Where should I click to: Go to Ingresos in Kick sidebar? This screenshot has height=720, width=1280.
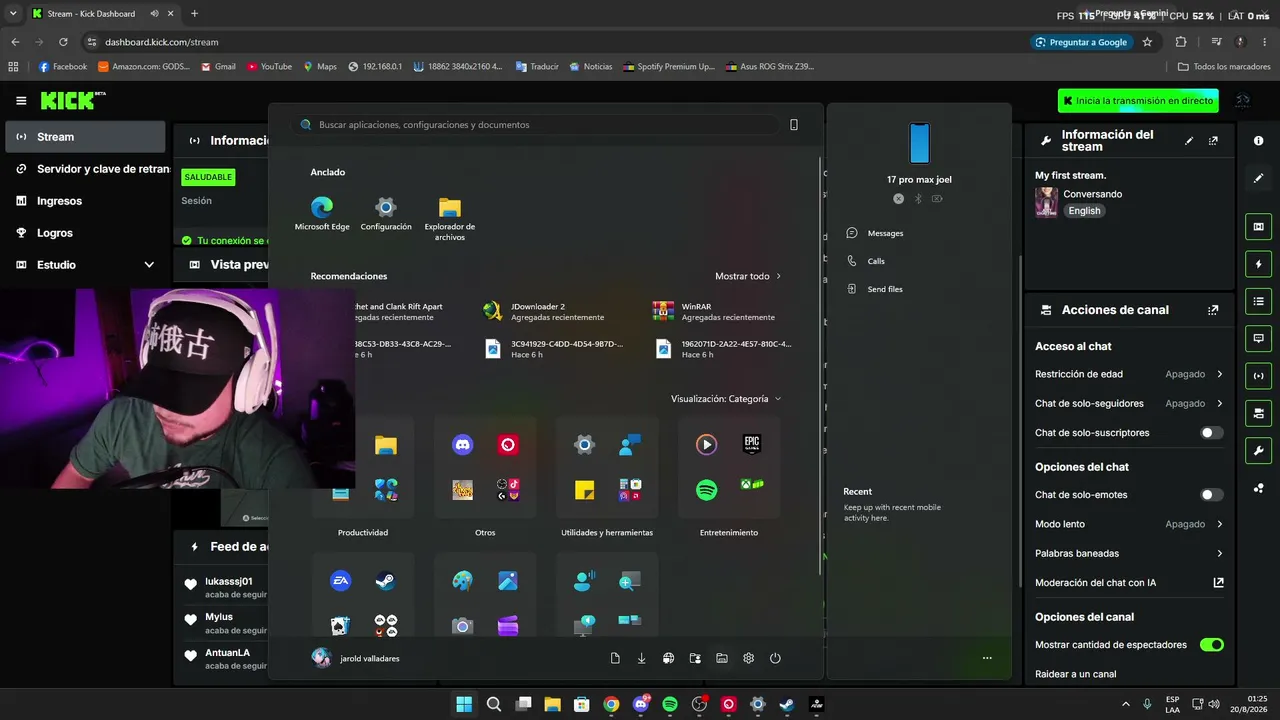[x=85, y=201]
